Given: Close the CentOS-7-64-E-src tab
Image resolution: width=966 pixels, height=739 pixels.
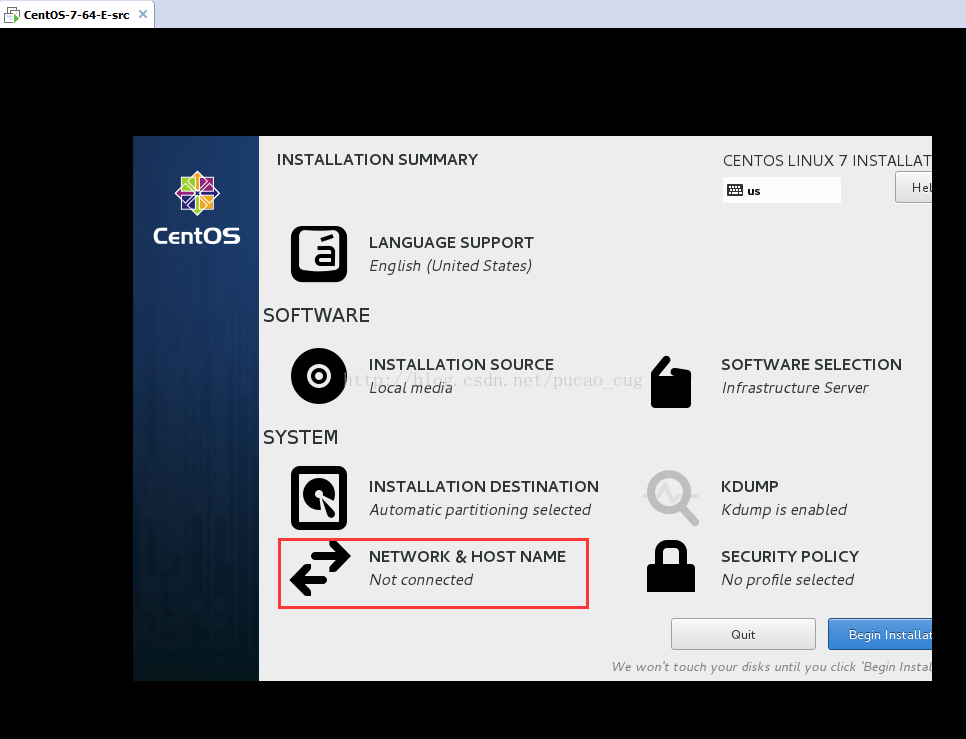Looking at the screenshot, I should click(143, 14).
